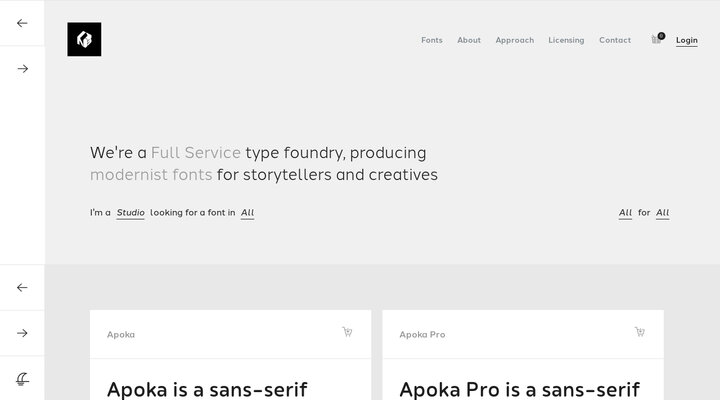Click the foundry logo in the header
The image size is (720, 400).
84,40
